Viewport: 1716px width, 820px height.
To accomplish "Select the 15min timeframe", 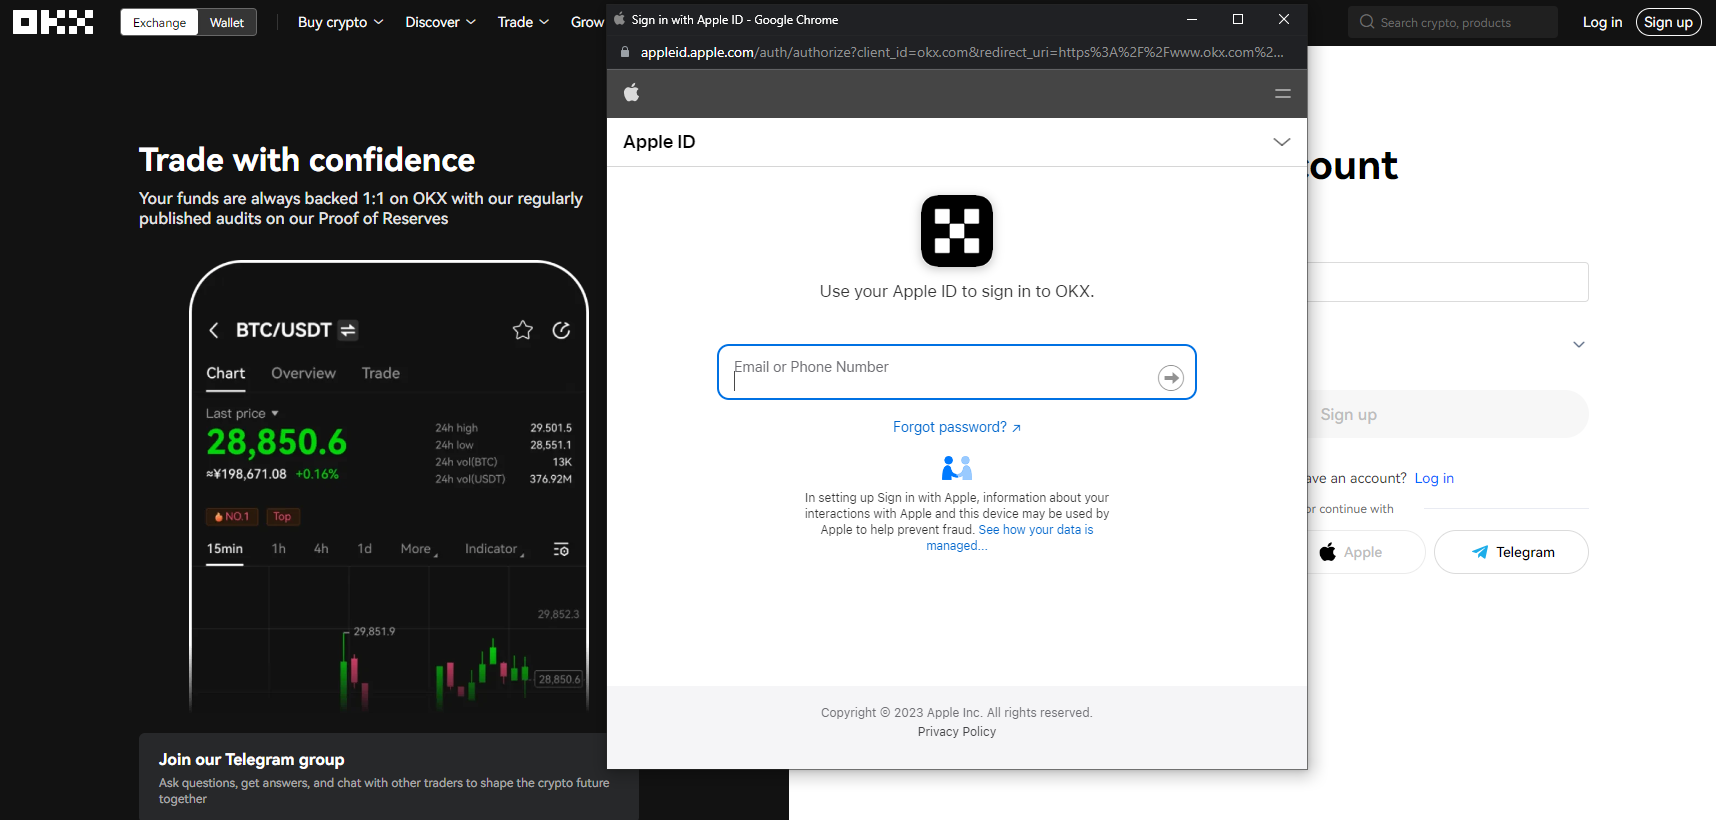I will point(225,549).
